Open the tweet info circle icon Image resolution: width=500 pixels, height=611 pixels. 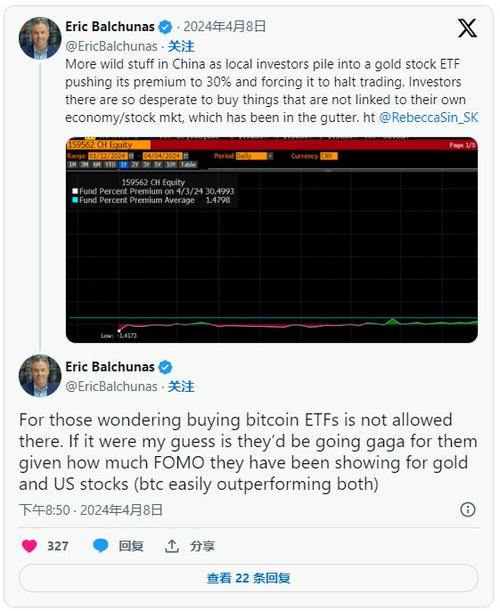click(x=468, y=510)
